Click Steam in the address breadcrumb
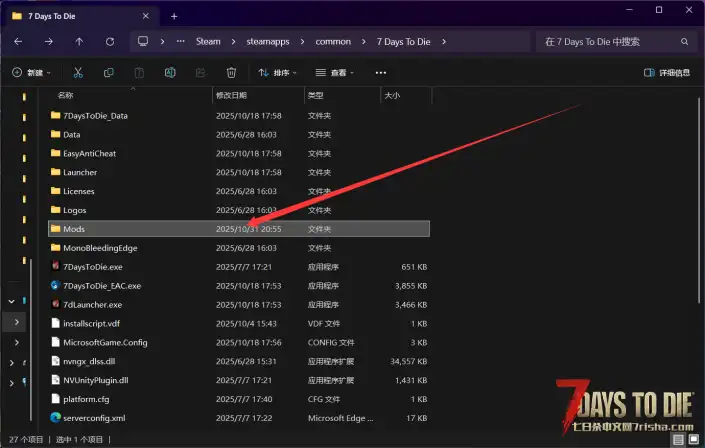The image size is (705, 448). tap(208, 41)
